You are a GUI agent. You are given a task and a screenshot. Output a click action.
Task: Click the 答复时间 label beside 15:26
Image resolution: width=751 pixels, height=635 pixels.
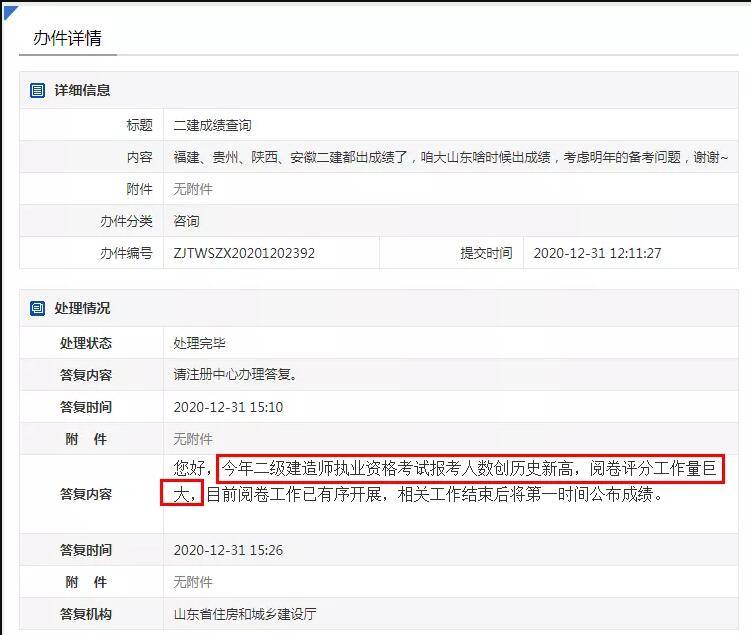coord(86,550)
